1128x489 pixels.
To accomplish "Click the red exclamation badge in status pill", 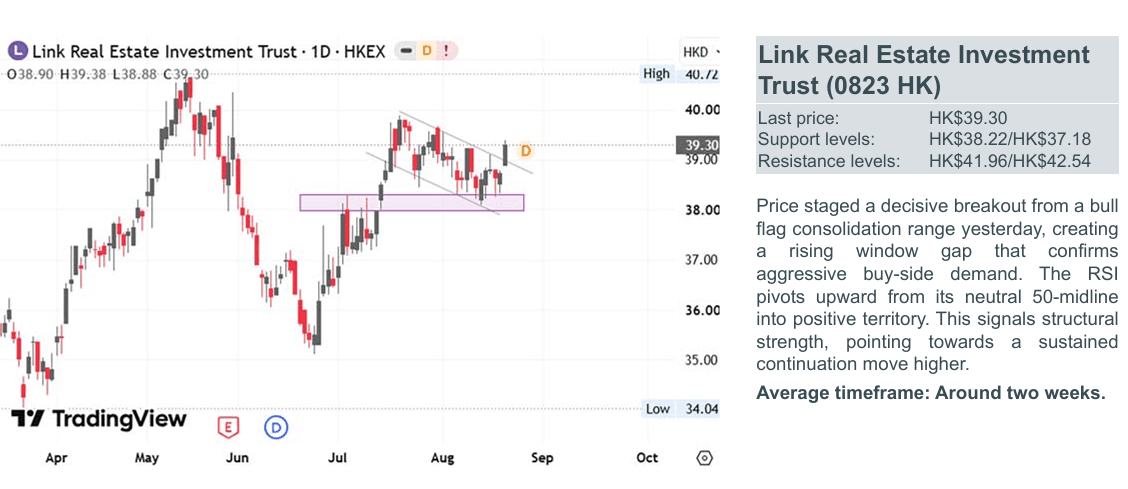I will (446, 52).
